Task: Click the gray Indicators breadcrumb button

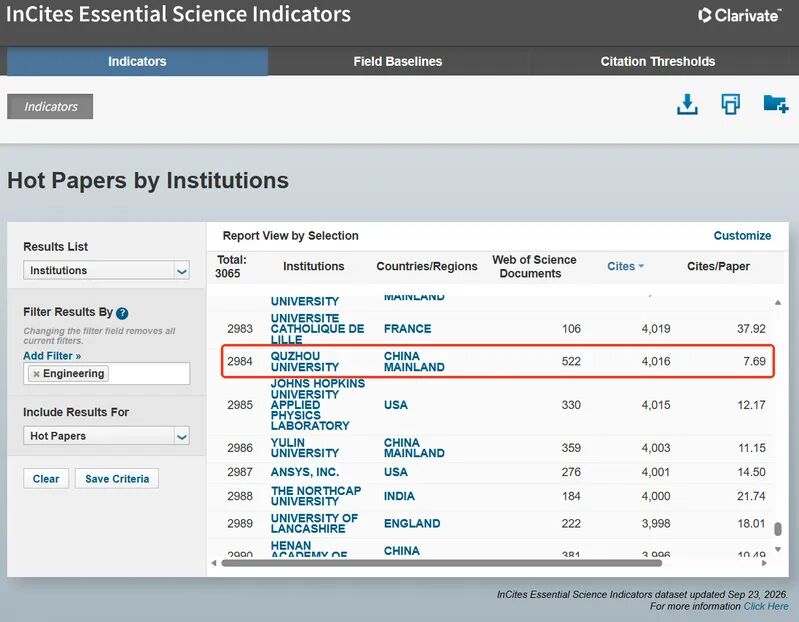Action: tap(50, 106)
